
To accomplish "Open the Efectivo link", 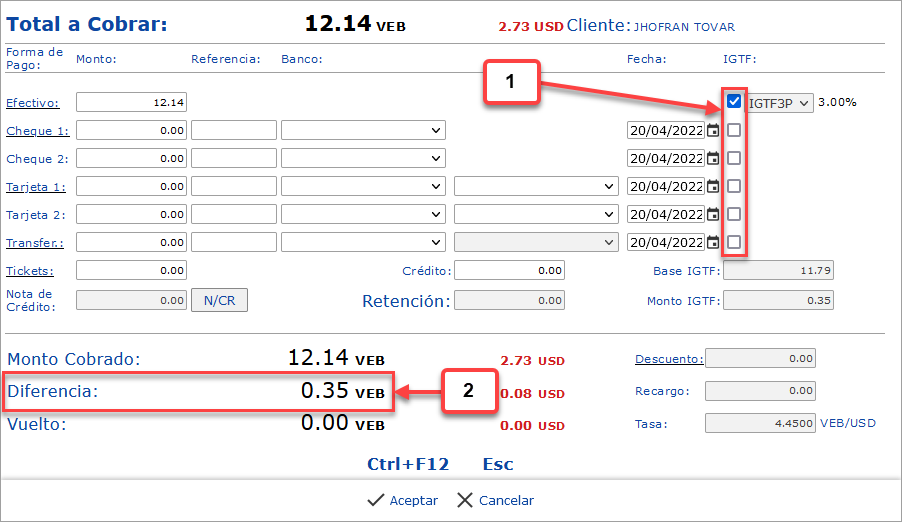I will tap(33, 103).
